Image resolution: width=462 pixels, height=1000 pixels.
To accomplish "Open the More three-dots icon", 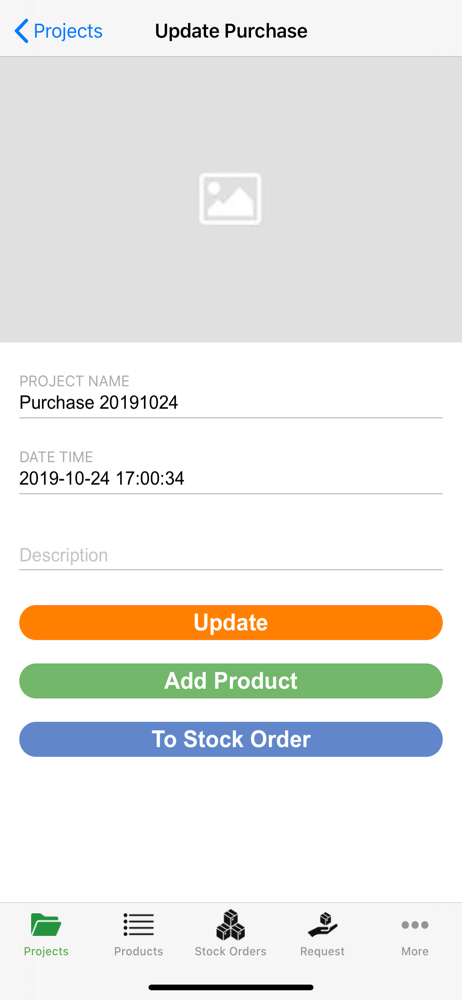I will (x=415, y=925).
